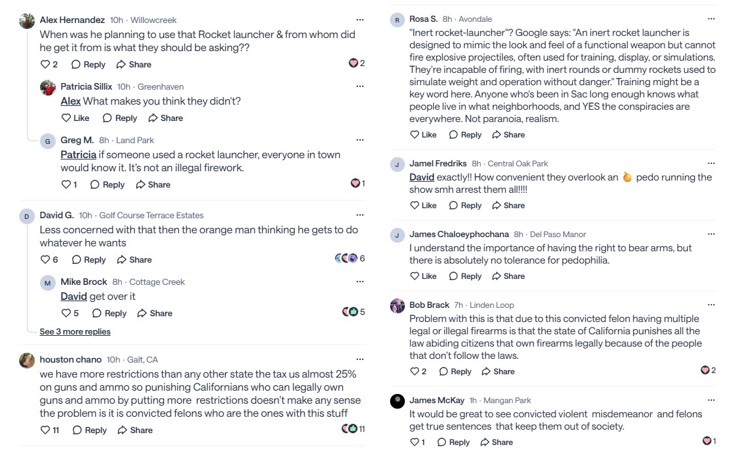The width and height of the screenshot is (734, 474).
Task: Open Bob Brack's profile avatar
Action: (397, 305)
